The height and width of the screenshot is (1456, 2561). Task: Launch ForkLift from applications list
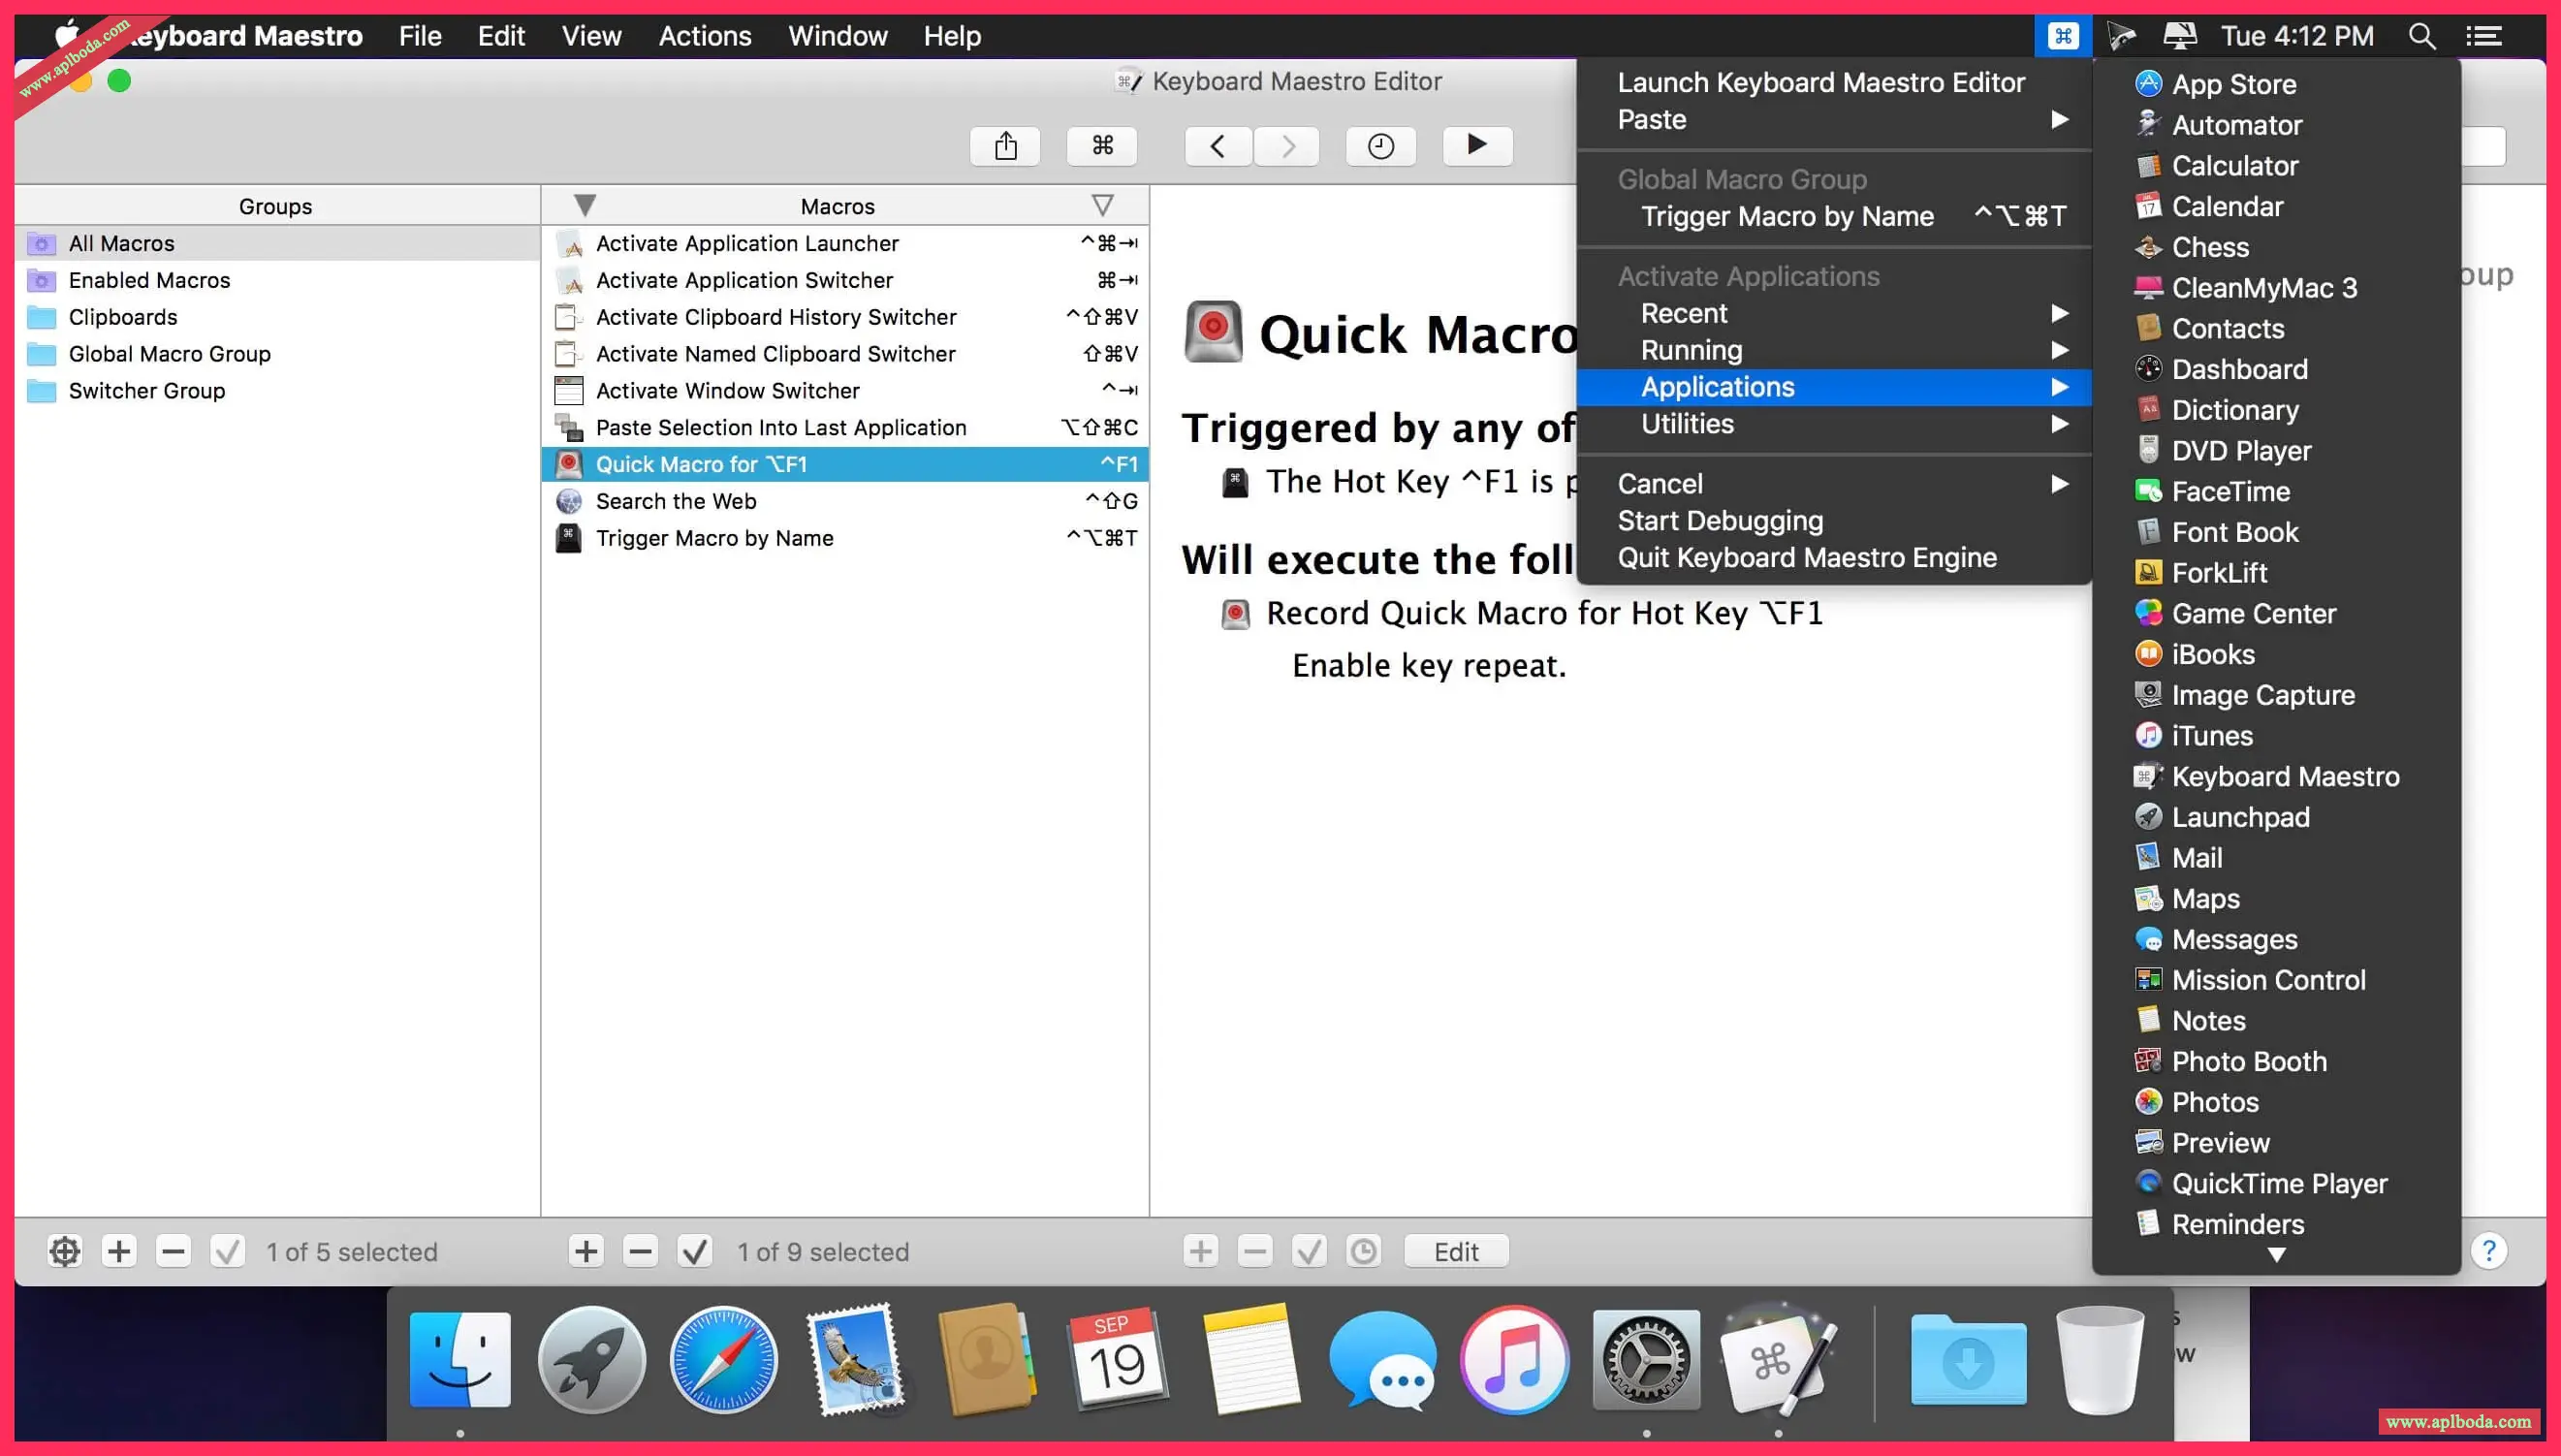pos(2218,573)
